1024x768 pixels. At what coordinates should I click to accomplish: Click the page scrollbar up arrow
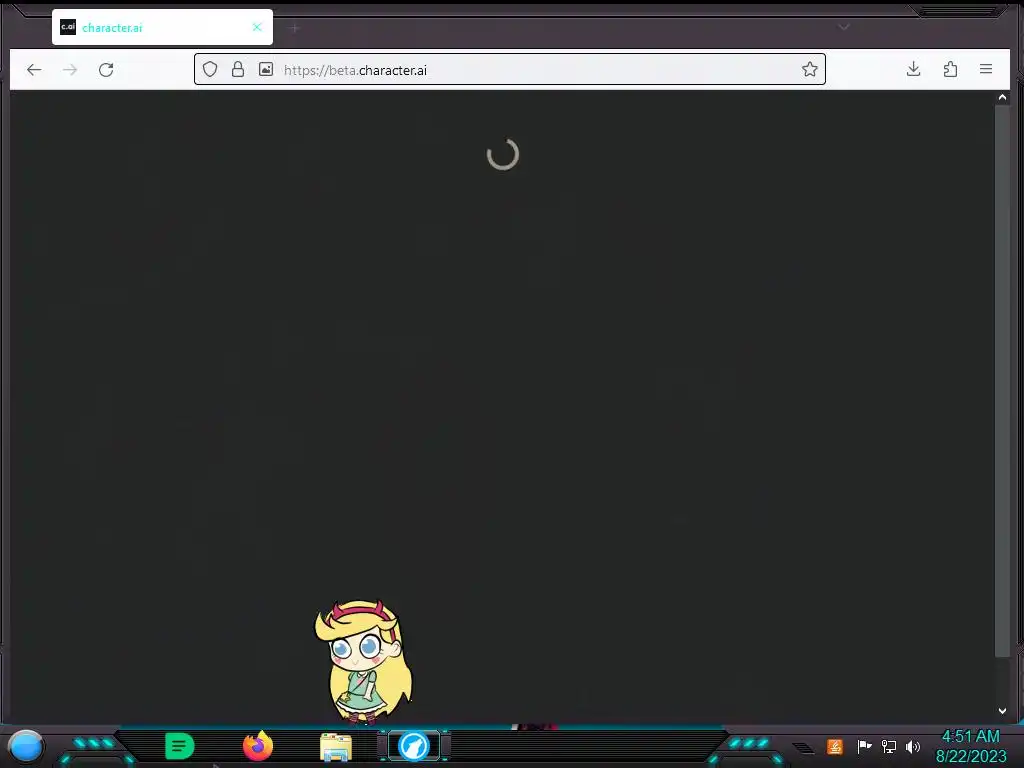coord(1002,97)
